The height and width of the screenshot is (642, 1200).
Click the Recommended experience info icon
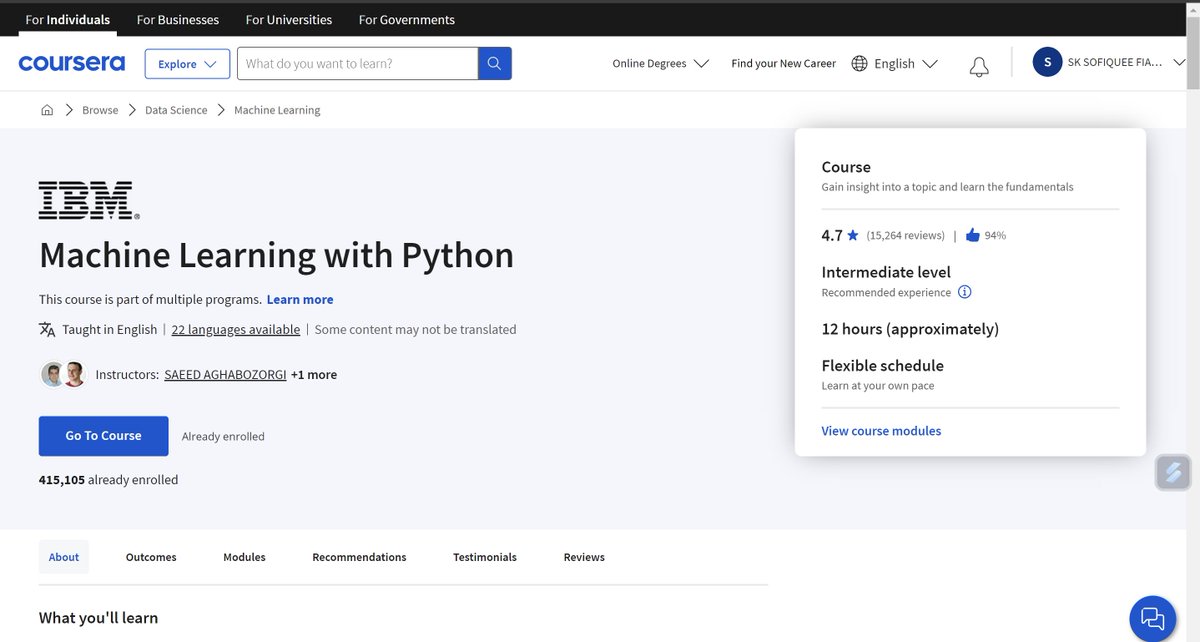coord(965,292)
